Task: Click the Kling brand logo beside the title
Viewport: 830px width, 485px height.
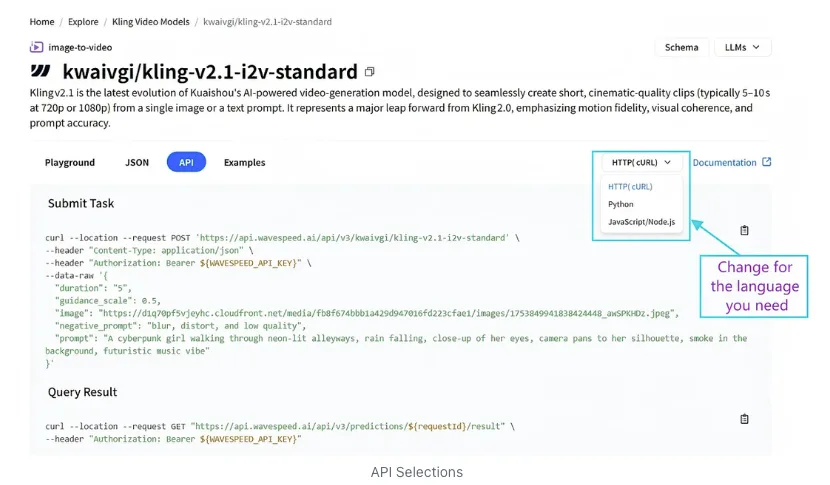Action: click(41, 71)
